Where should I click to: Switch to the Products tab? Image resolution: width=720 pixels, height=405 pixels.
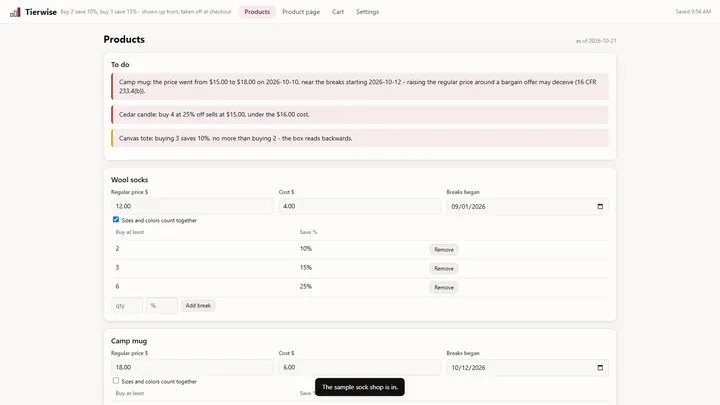click(x=257, y=12)
